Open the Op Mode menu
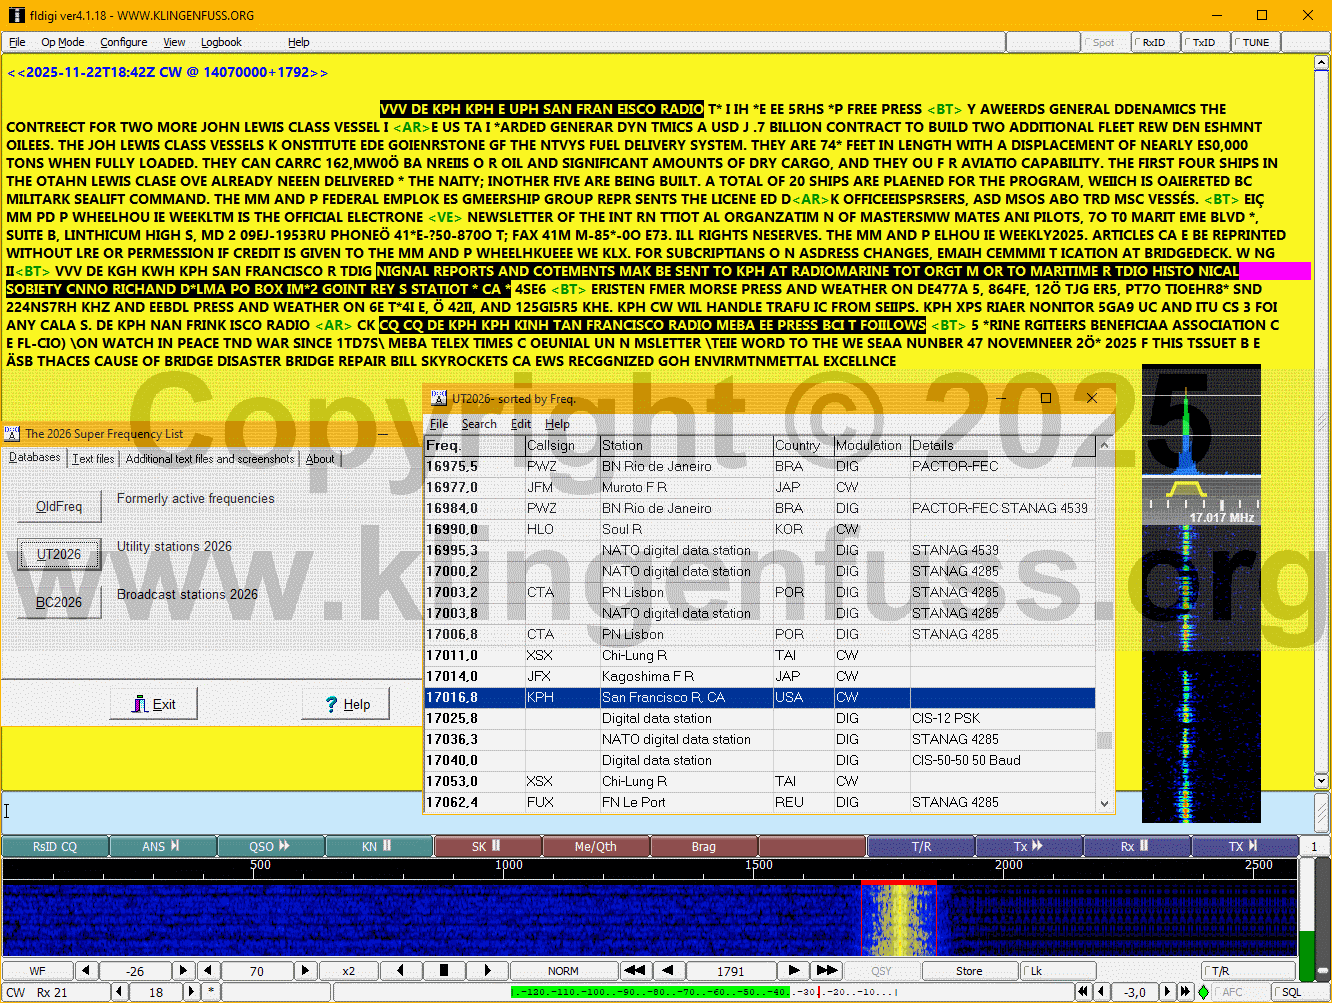This screenshot has height=1003, width=1332. pos(62,42)
